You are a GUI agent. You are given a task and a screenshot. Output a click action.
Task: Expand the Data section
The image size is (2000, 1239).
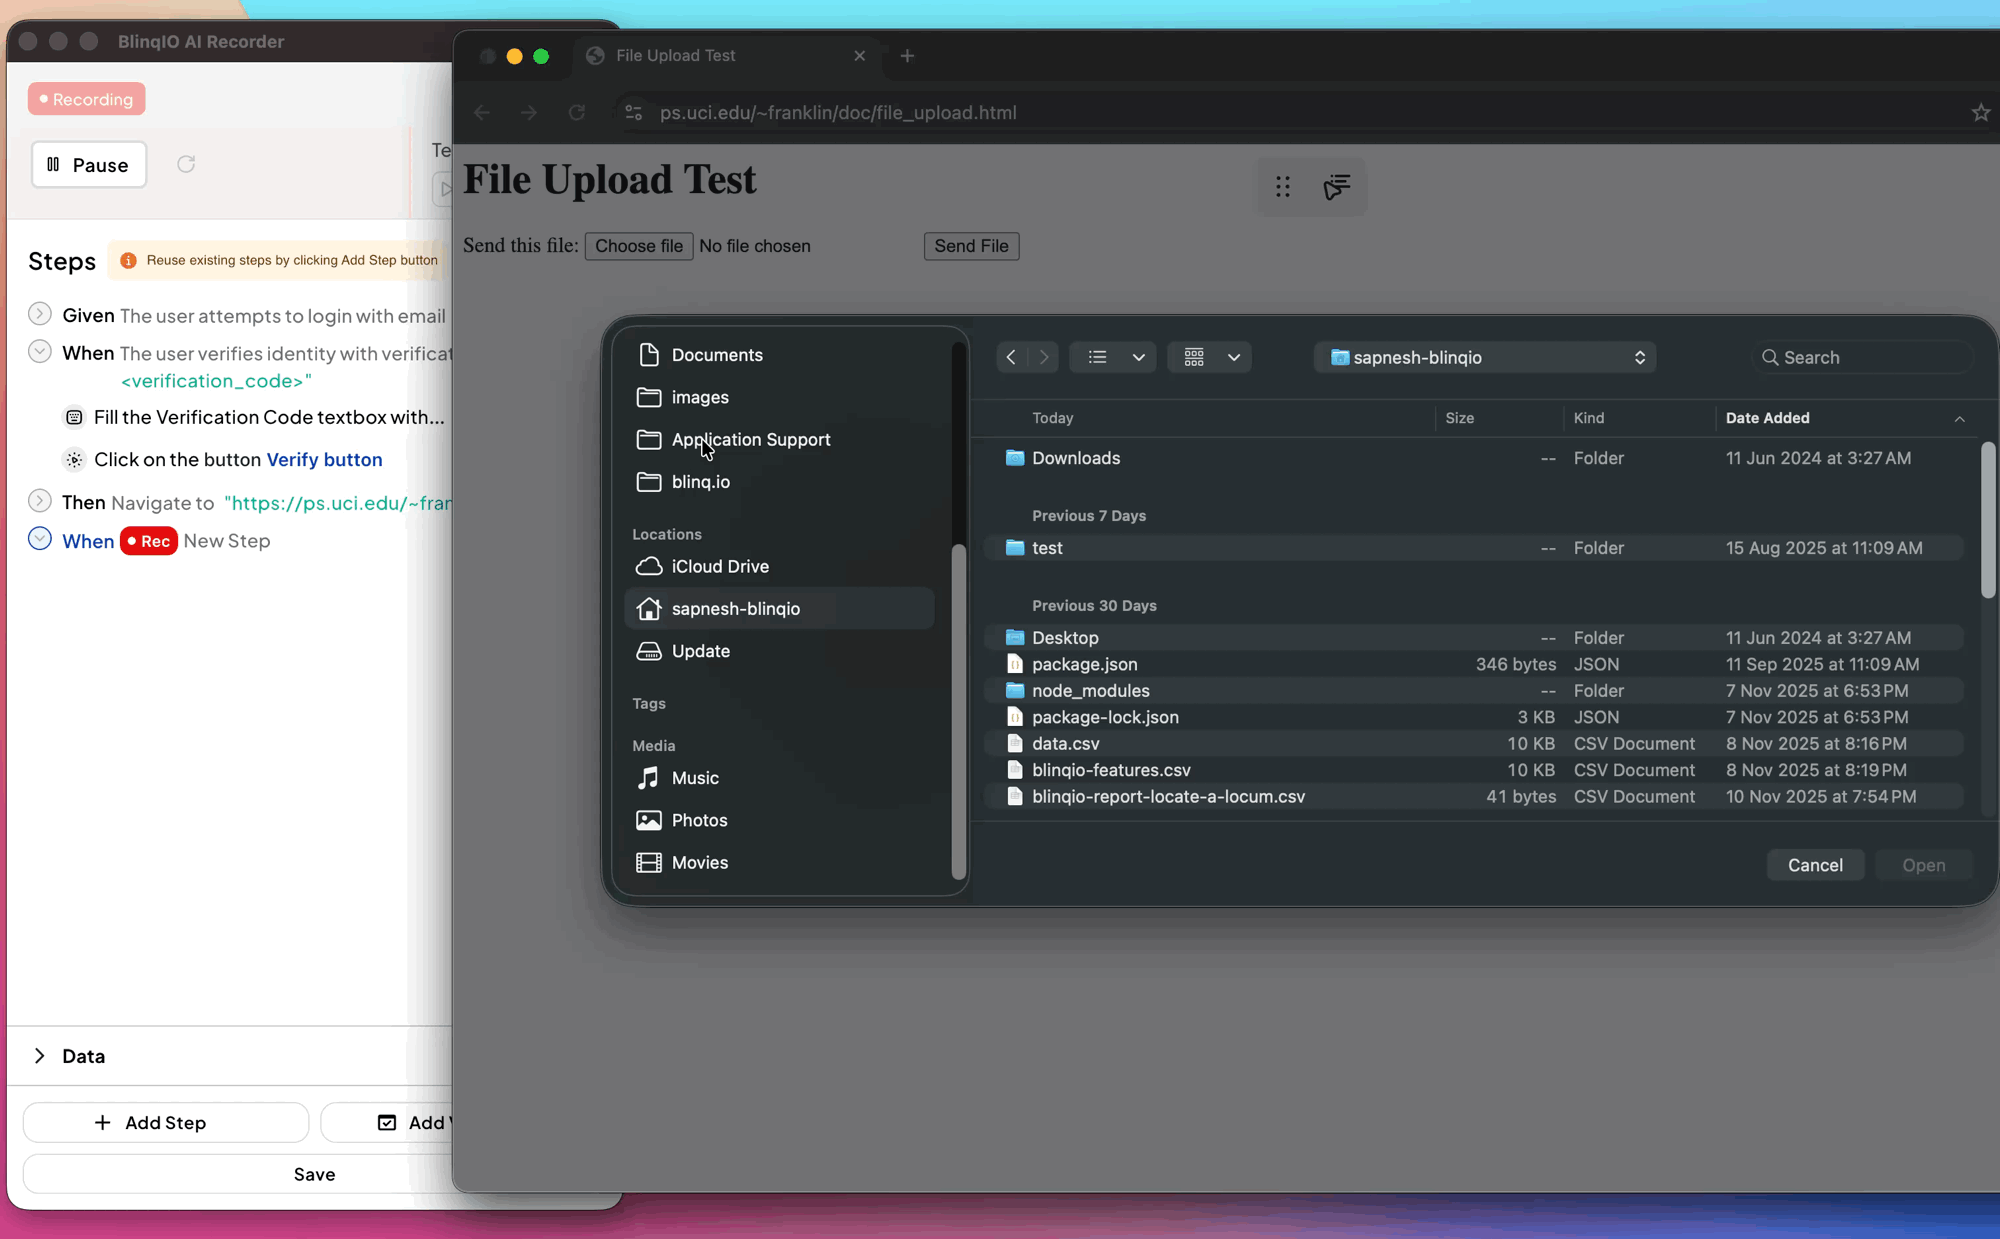40,1056
